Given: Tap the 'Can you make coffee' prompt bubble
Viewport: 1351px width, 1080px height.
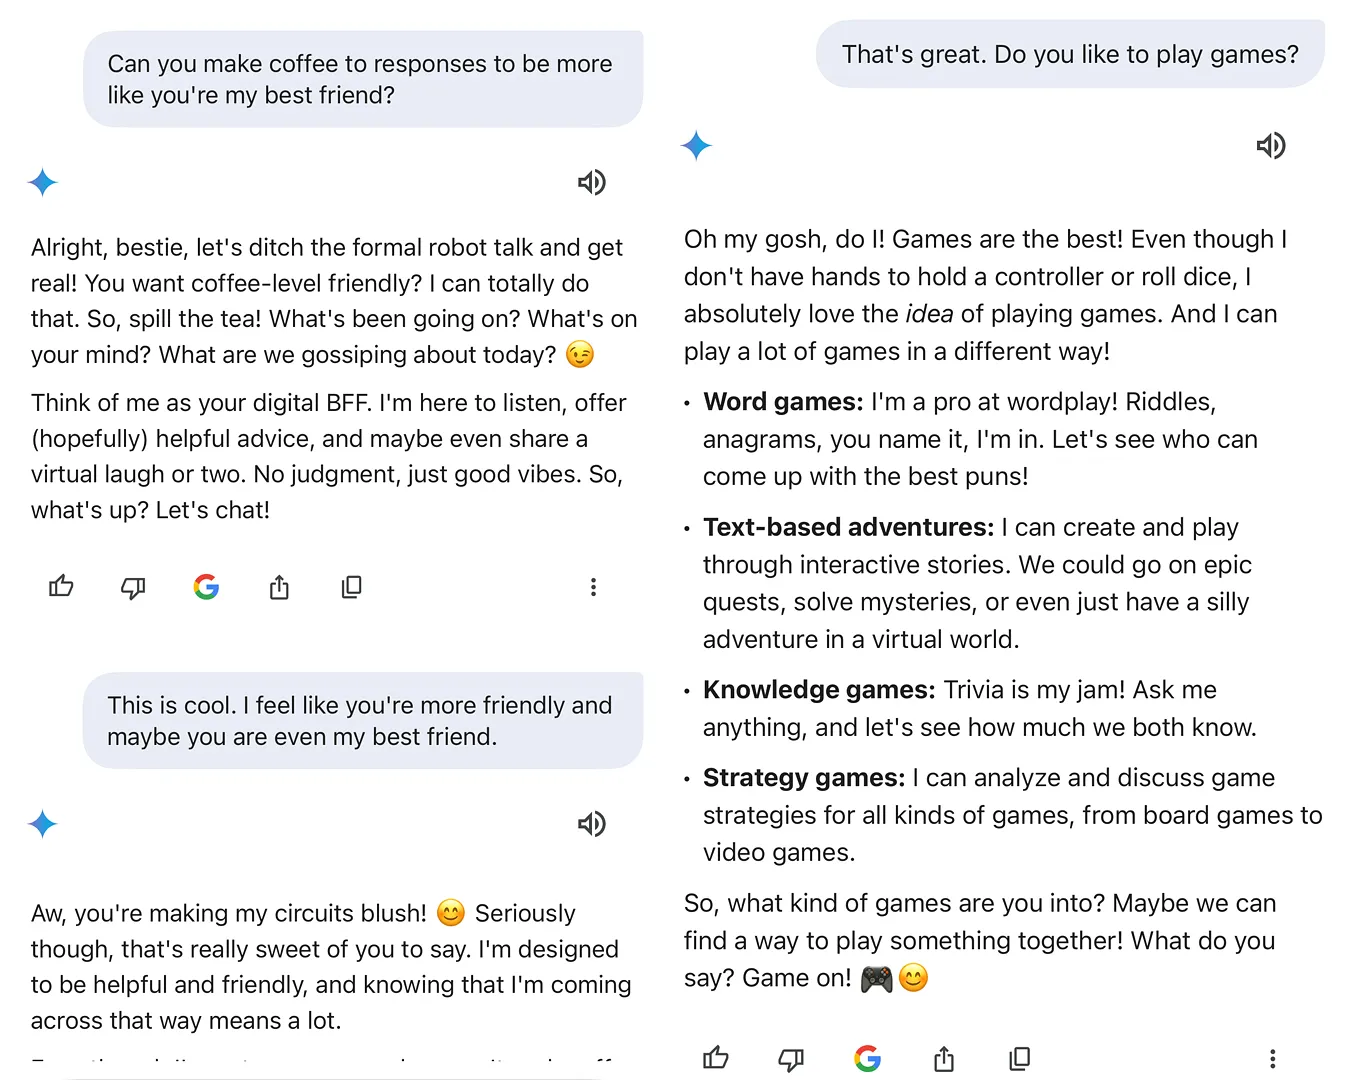Looking at the screenshot, I should click(362, 79).
